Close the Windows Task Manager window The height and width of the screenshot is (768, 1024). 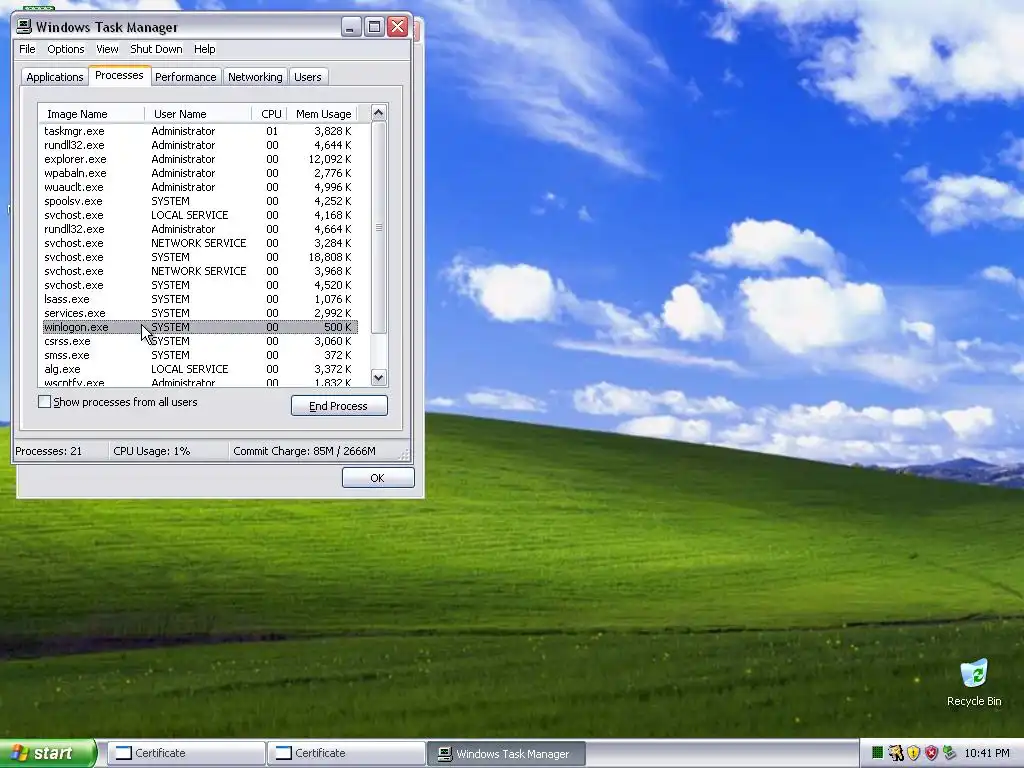[398, 27]
